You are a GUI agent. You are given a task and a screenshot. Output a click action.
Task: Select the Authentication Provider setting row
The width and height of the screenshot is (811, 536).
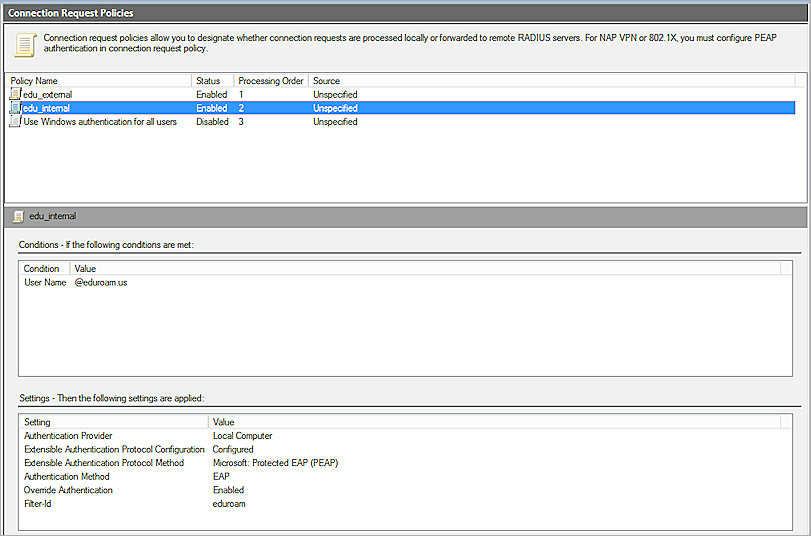[68, 436]
